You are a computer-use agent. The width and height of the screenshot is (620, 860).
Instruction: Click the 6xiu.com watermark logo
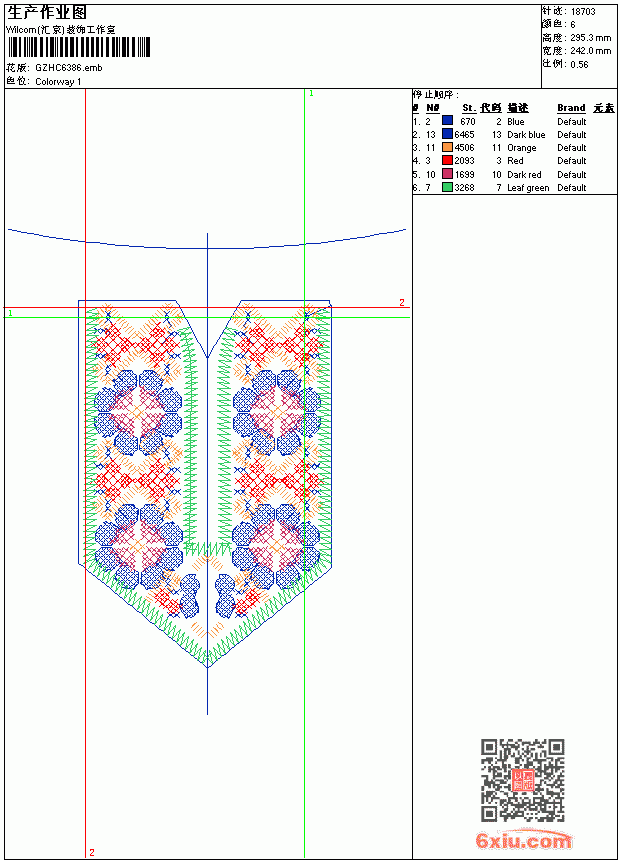(523, 840)
